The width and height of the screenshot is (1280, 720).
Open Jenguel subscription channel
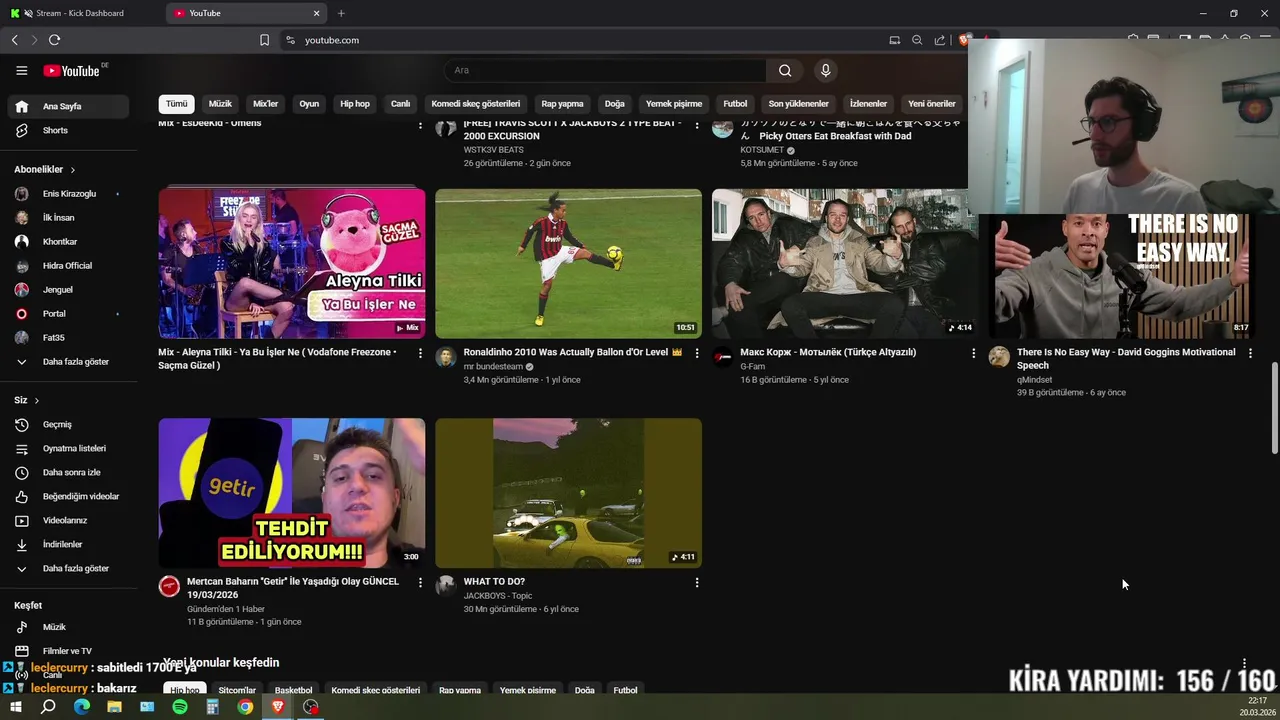(x=68, y=290)
